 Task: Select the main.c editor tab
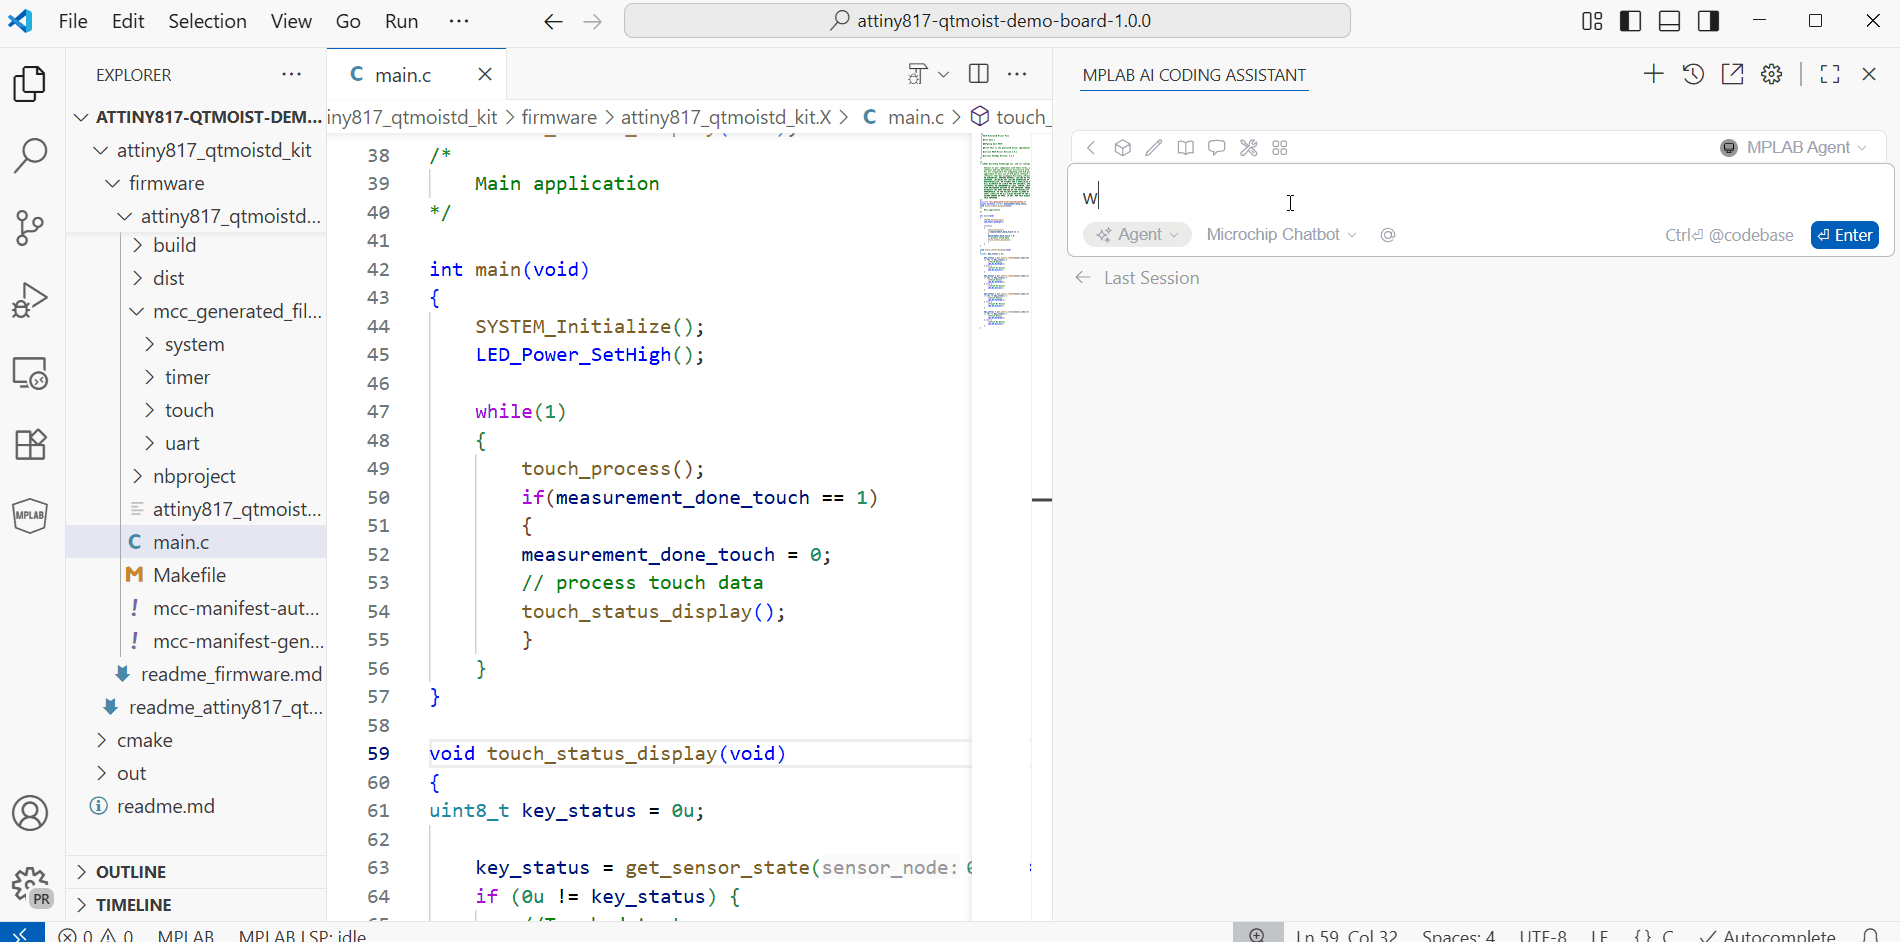tap(403, 75)
